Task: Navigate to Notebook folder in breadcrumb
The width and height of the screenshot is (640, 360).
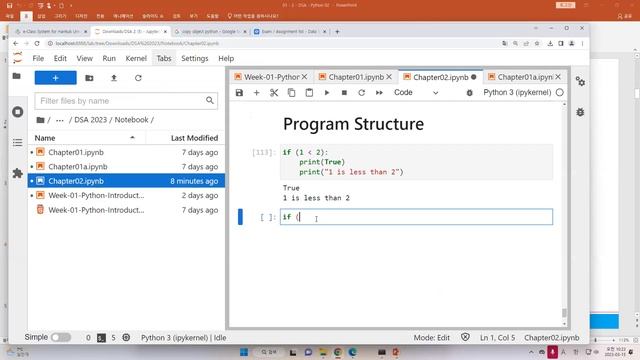Action: tap(131, 120)
